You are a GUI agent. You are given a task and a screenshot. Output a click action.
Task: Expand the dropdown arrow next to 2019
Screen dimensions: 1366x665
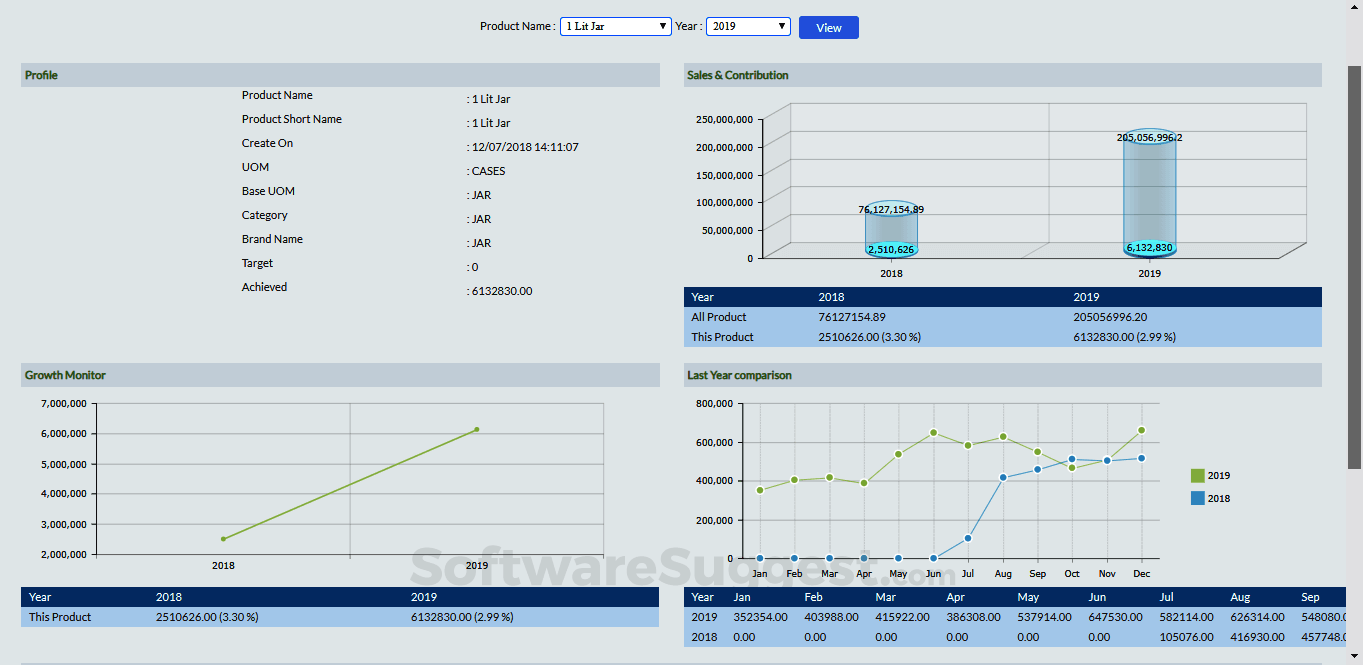[782, 26]
